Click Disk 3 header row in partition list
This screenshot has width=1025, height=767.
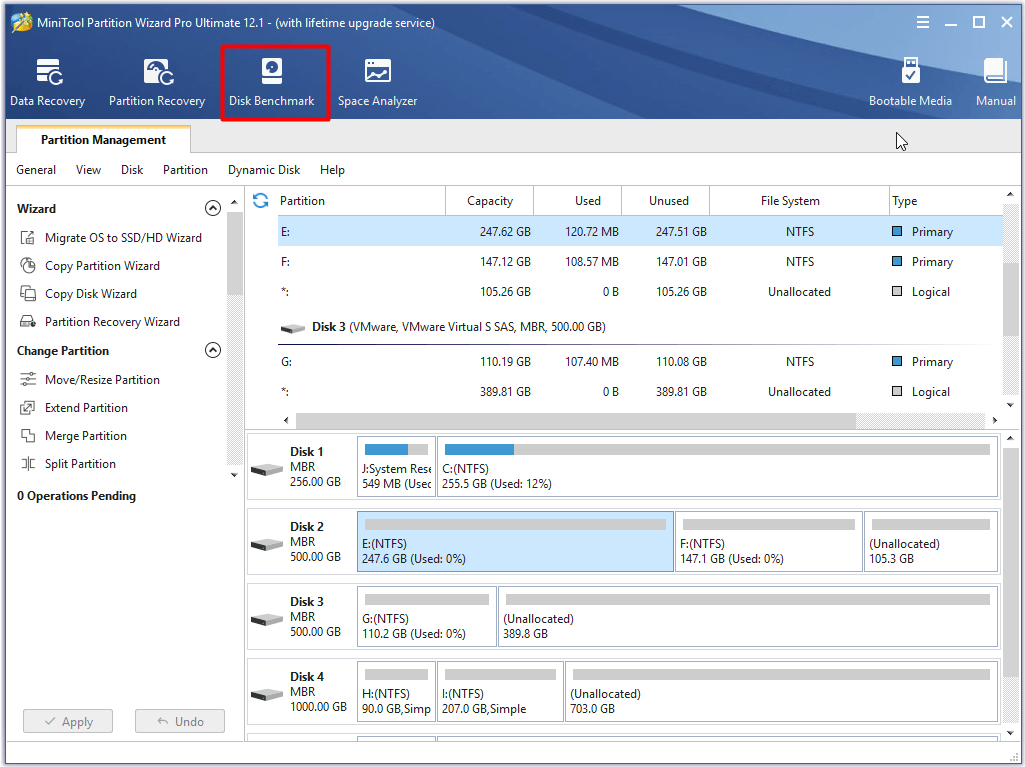640,327
